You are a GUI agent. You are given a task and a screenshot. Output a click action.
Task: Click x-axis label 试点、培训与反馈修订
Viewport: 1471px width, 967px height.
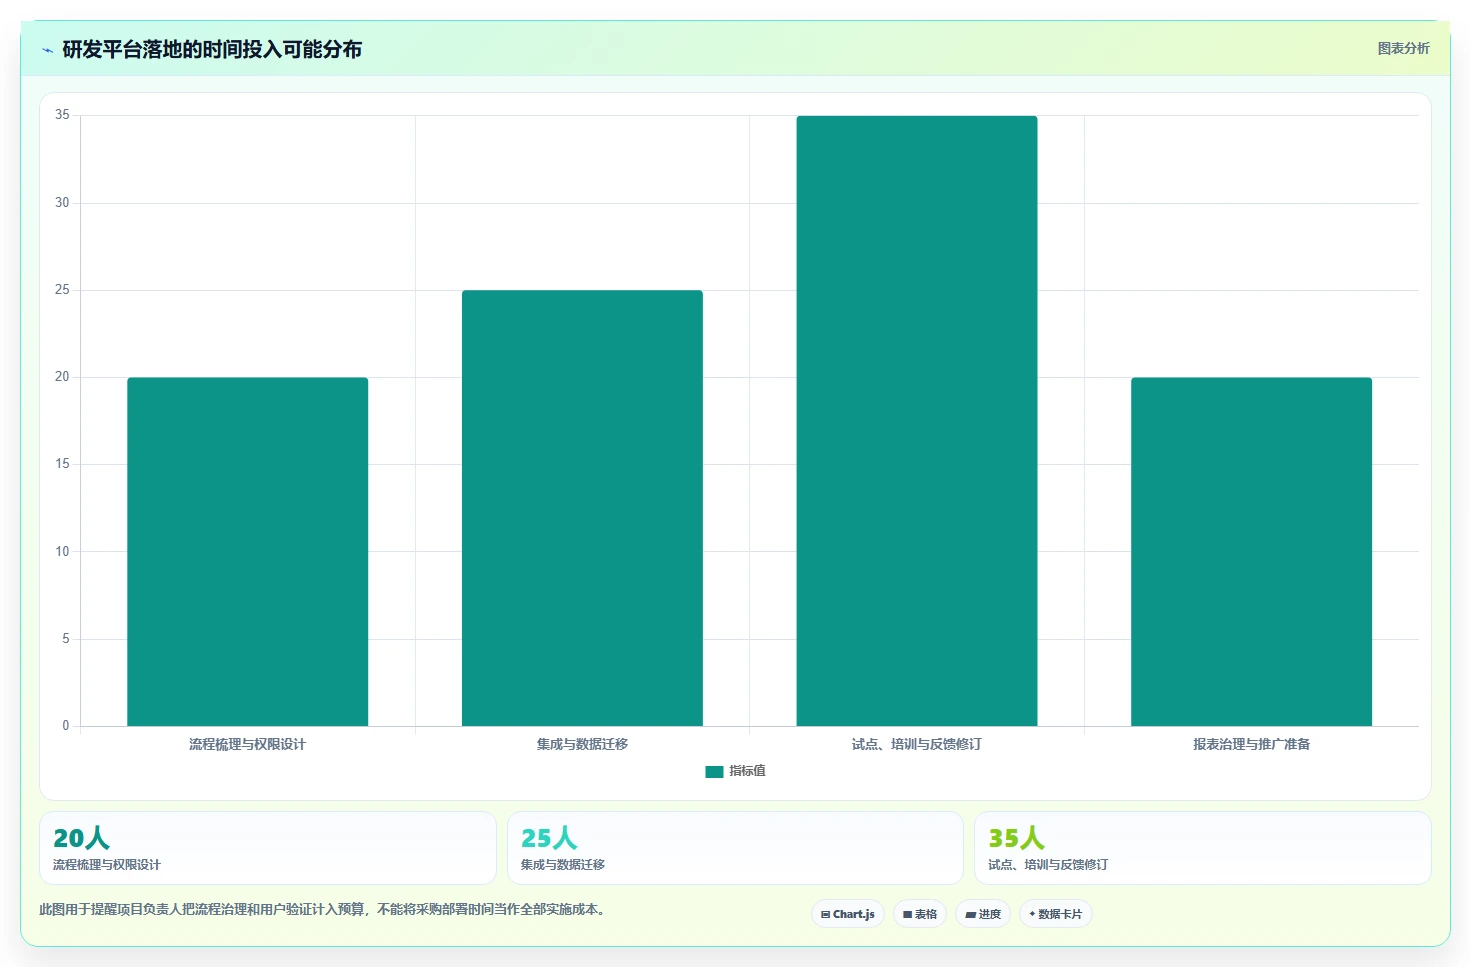click(x=917, y=744)
